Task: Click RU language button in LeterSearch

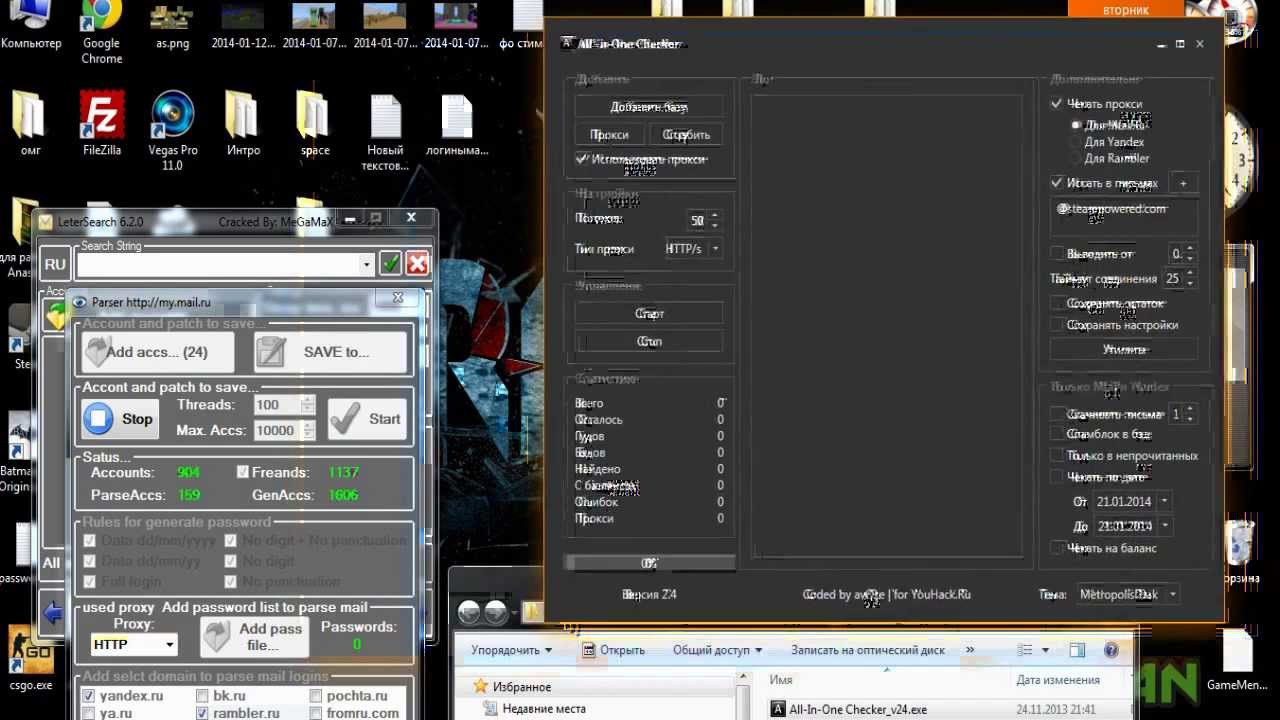Action: [x=55, y=264]
